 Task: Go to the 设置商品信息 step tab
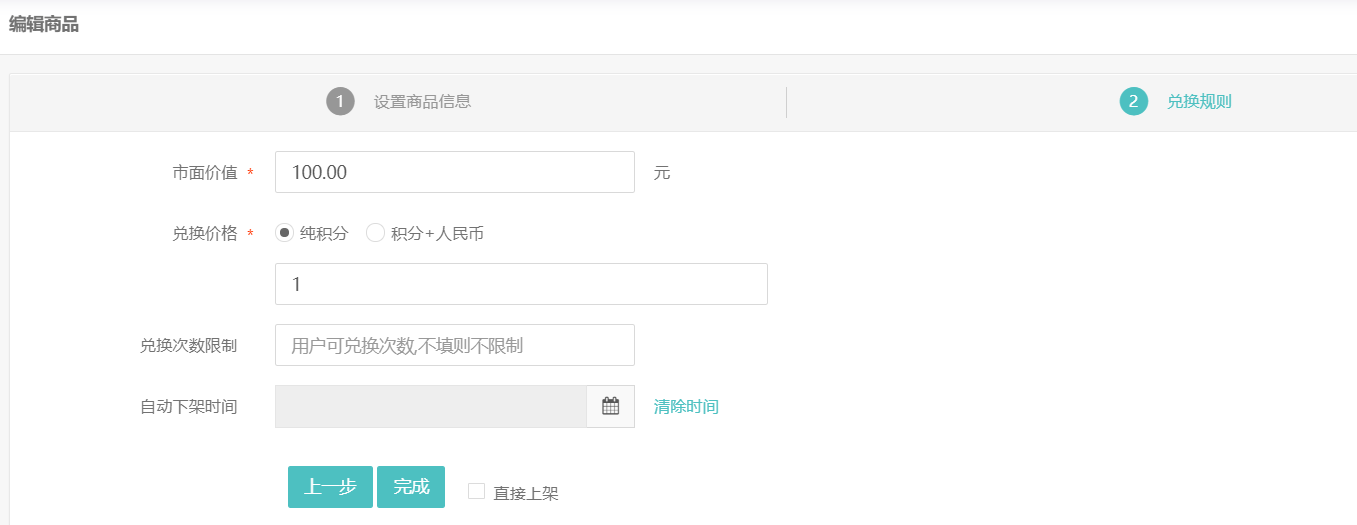422,101
